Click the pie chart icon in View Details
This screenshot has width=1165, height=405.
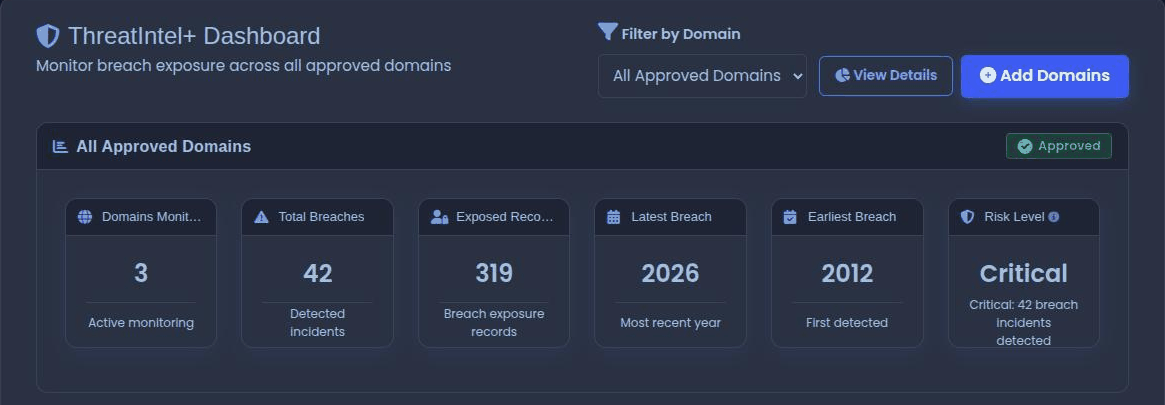(842, 76)
